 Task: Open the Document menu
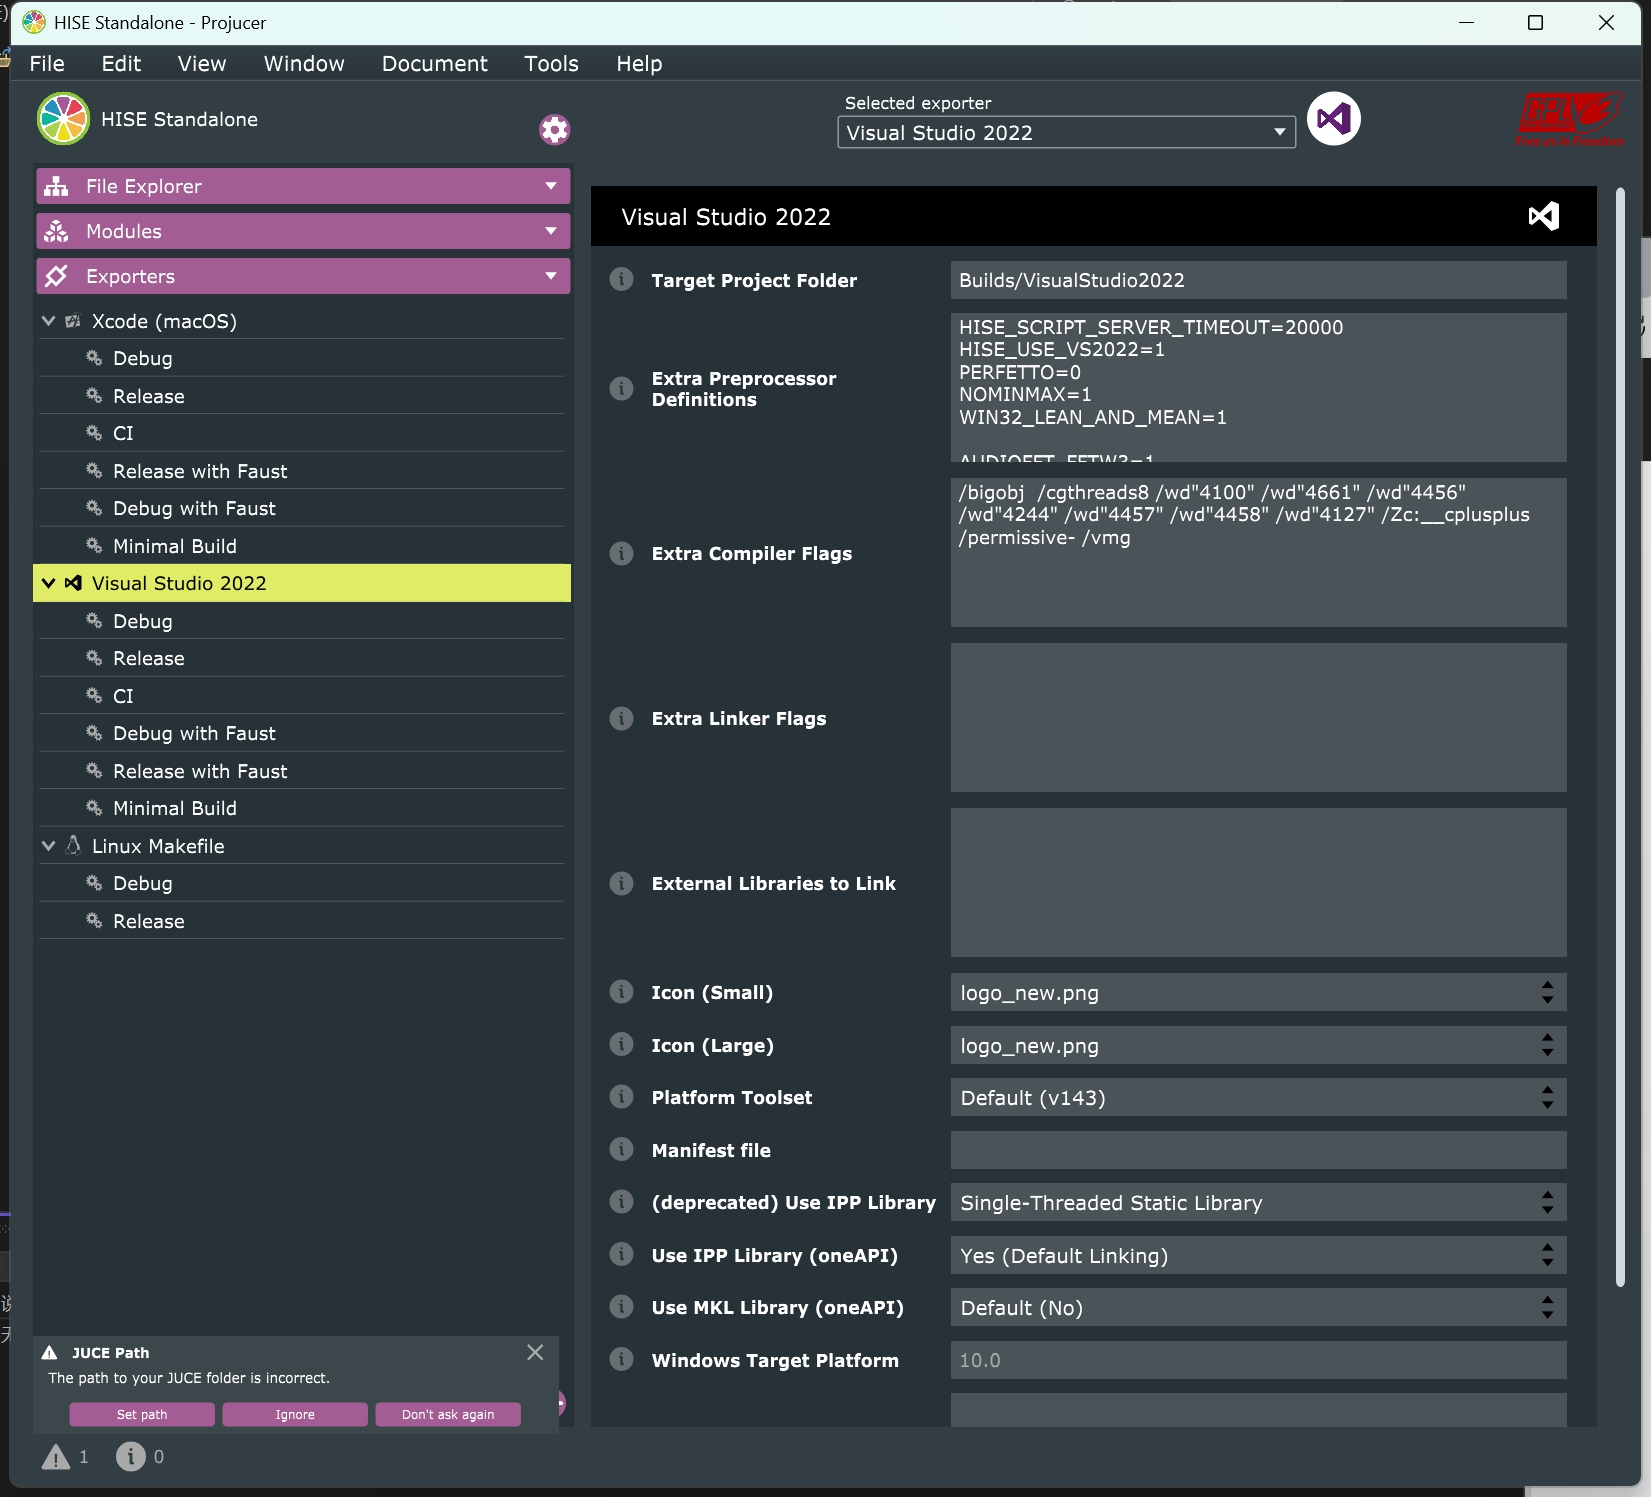tap(434, 63)
